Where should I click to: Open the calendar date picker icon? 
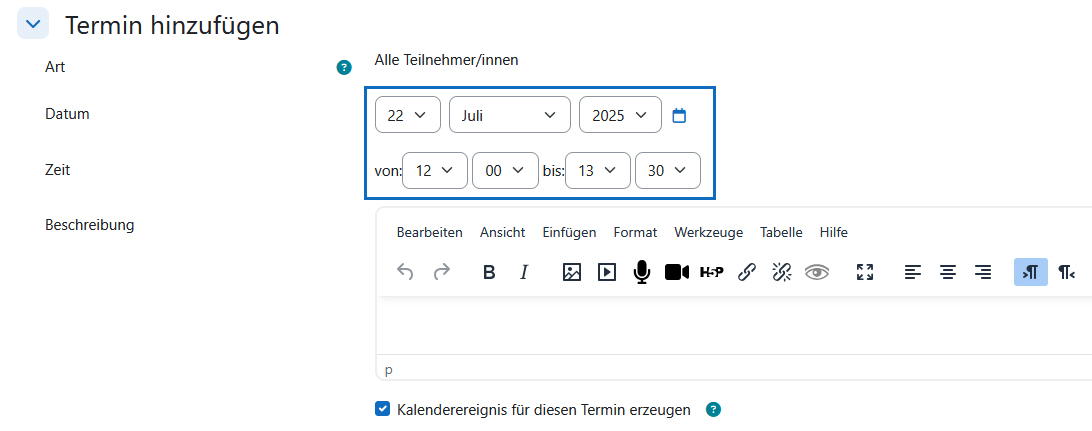coord(679,116)
